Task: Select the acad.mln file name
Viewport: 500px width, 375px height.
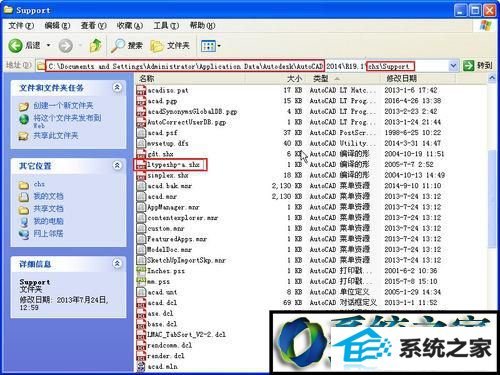Action: coord(162,367)
